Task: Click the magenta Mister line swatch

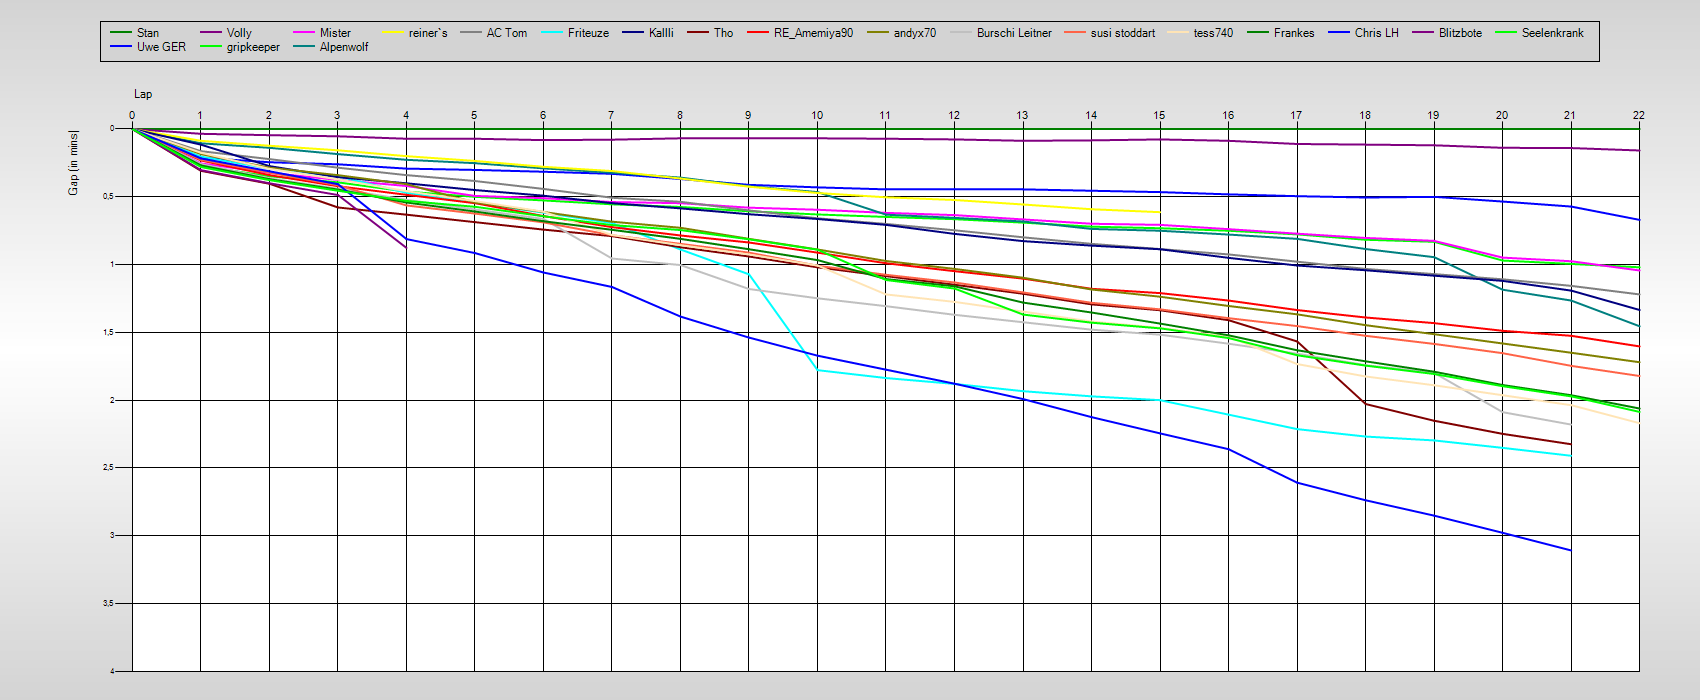Action: pyautogui.click(x=304, y=33)
